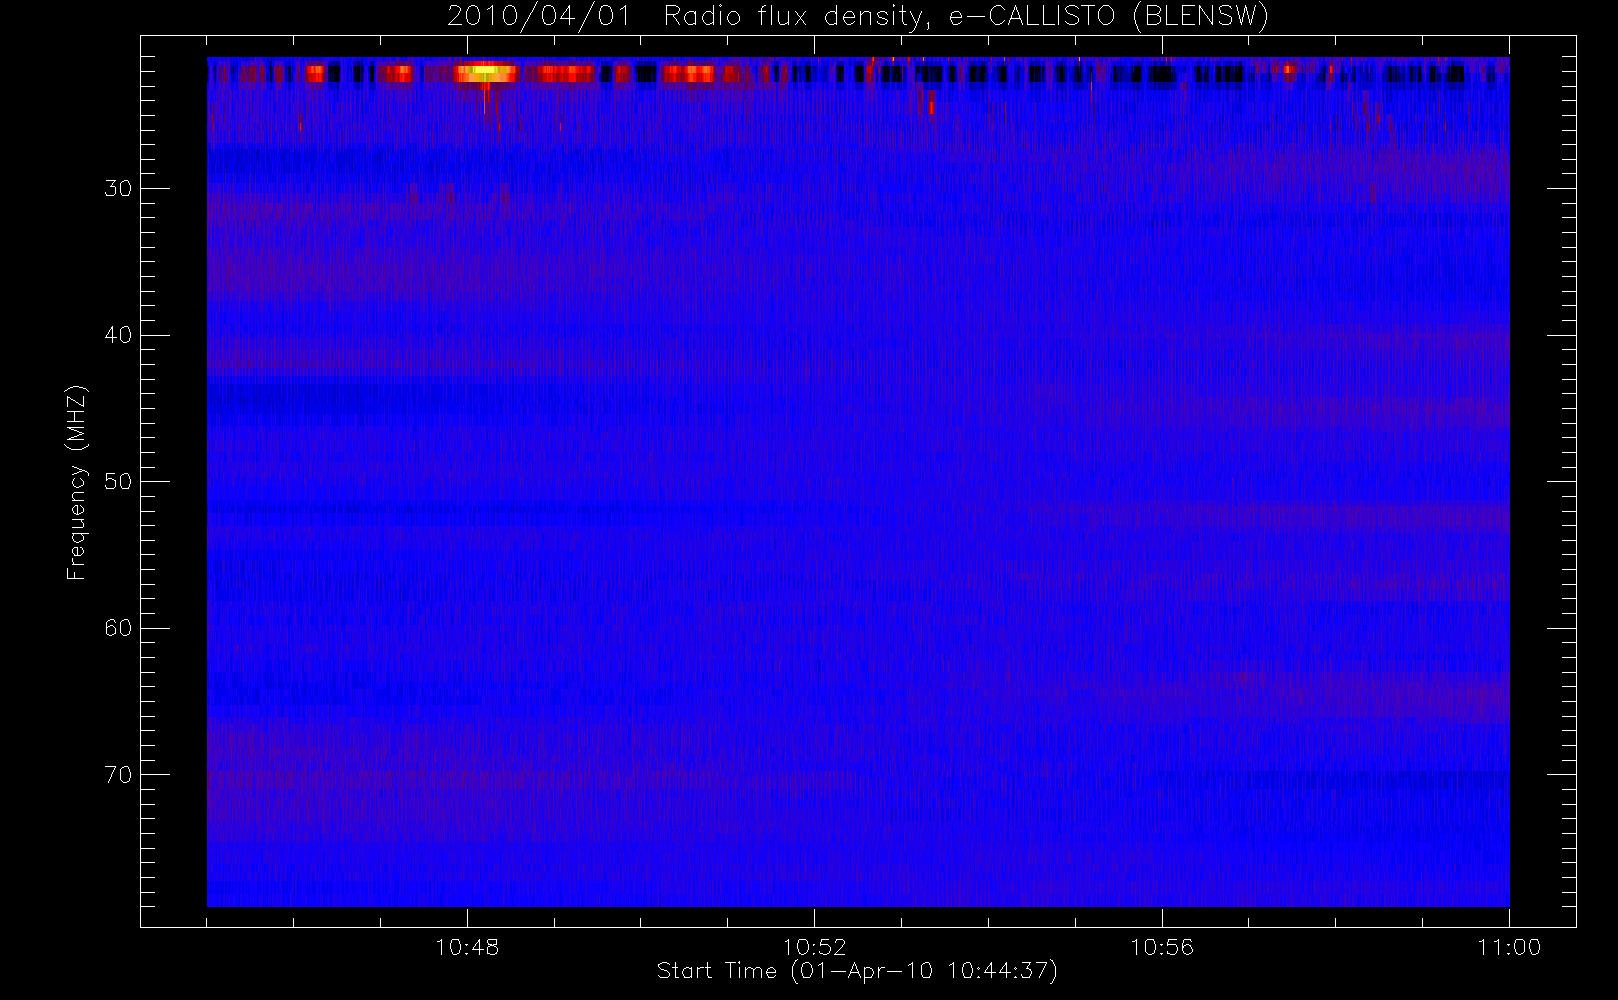This screenshot has width=1618, height=1000.
Task: Click the bright yellow radio burst near 10:48
Action: (x=486, y=72)
